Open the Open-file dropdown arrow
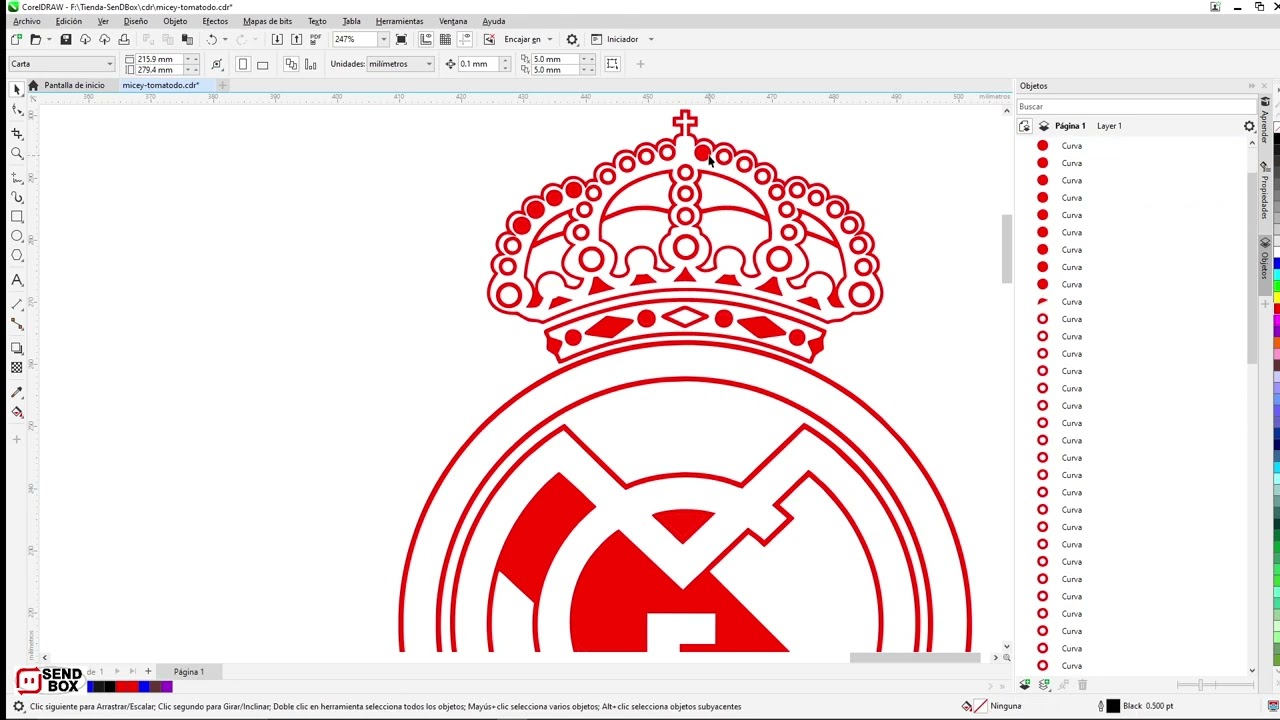 click(49, 39)
